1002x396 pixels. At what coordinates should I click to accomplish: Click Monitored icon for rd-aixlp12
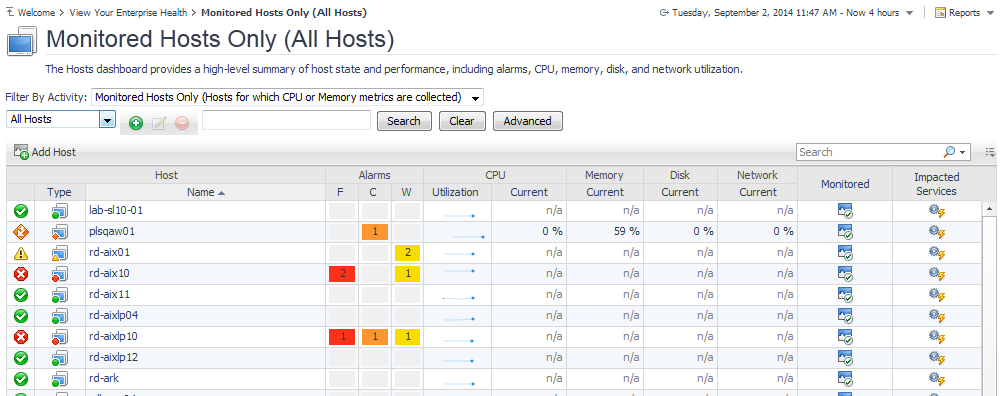845,358
